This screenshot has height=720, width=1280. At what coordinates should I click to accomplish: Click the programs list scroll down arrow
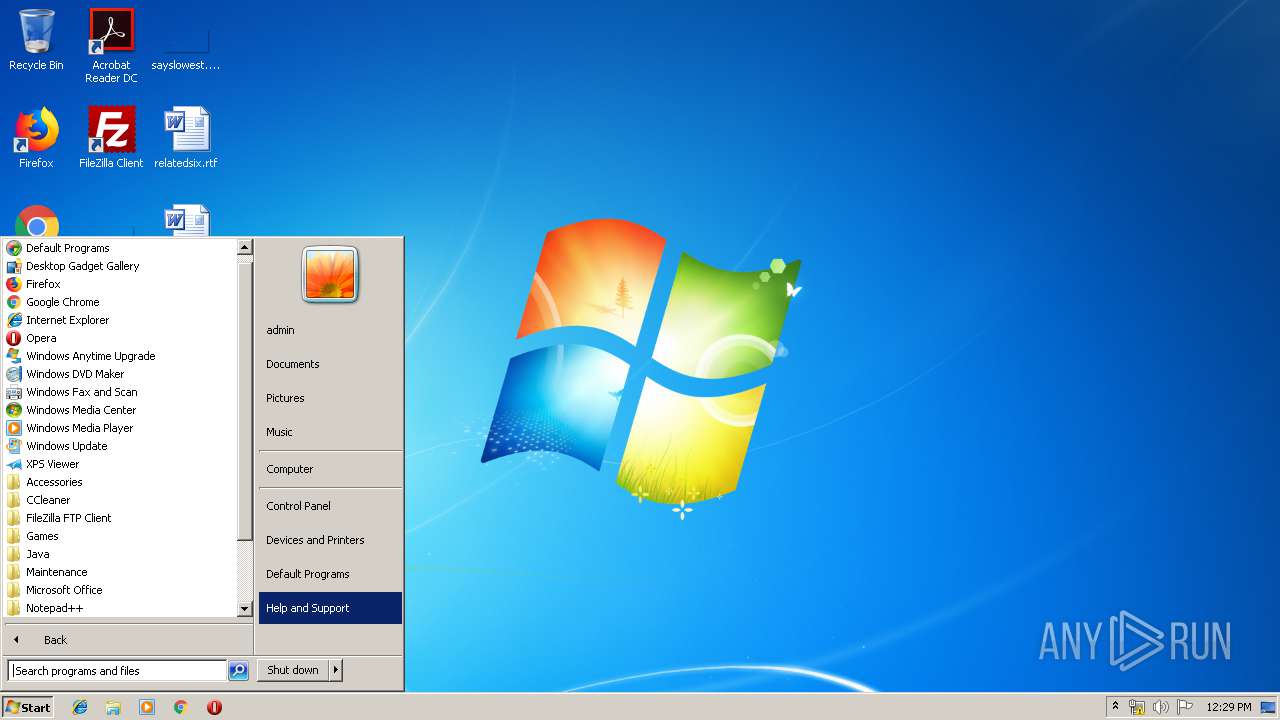pos(245,609)
